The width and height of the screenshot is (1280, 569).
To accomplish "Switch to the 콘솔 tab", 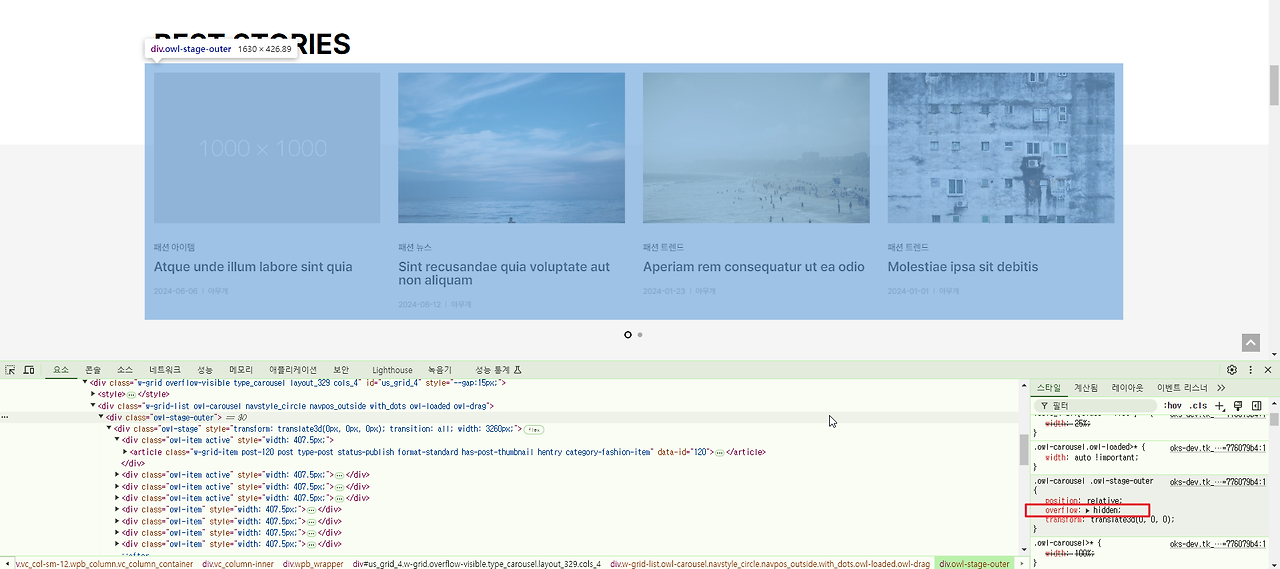I will pyautogui.click(x=93, y=370).
